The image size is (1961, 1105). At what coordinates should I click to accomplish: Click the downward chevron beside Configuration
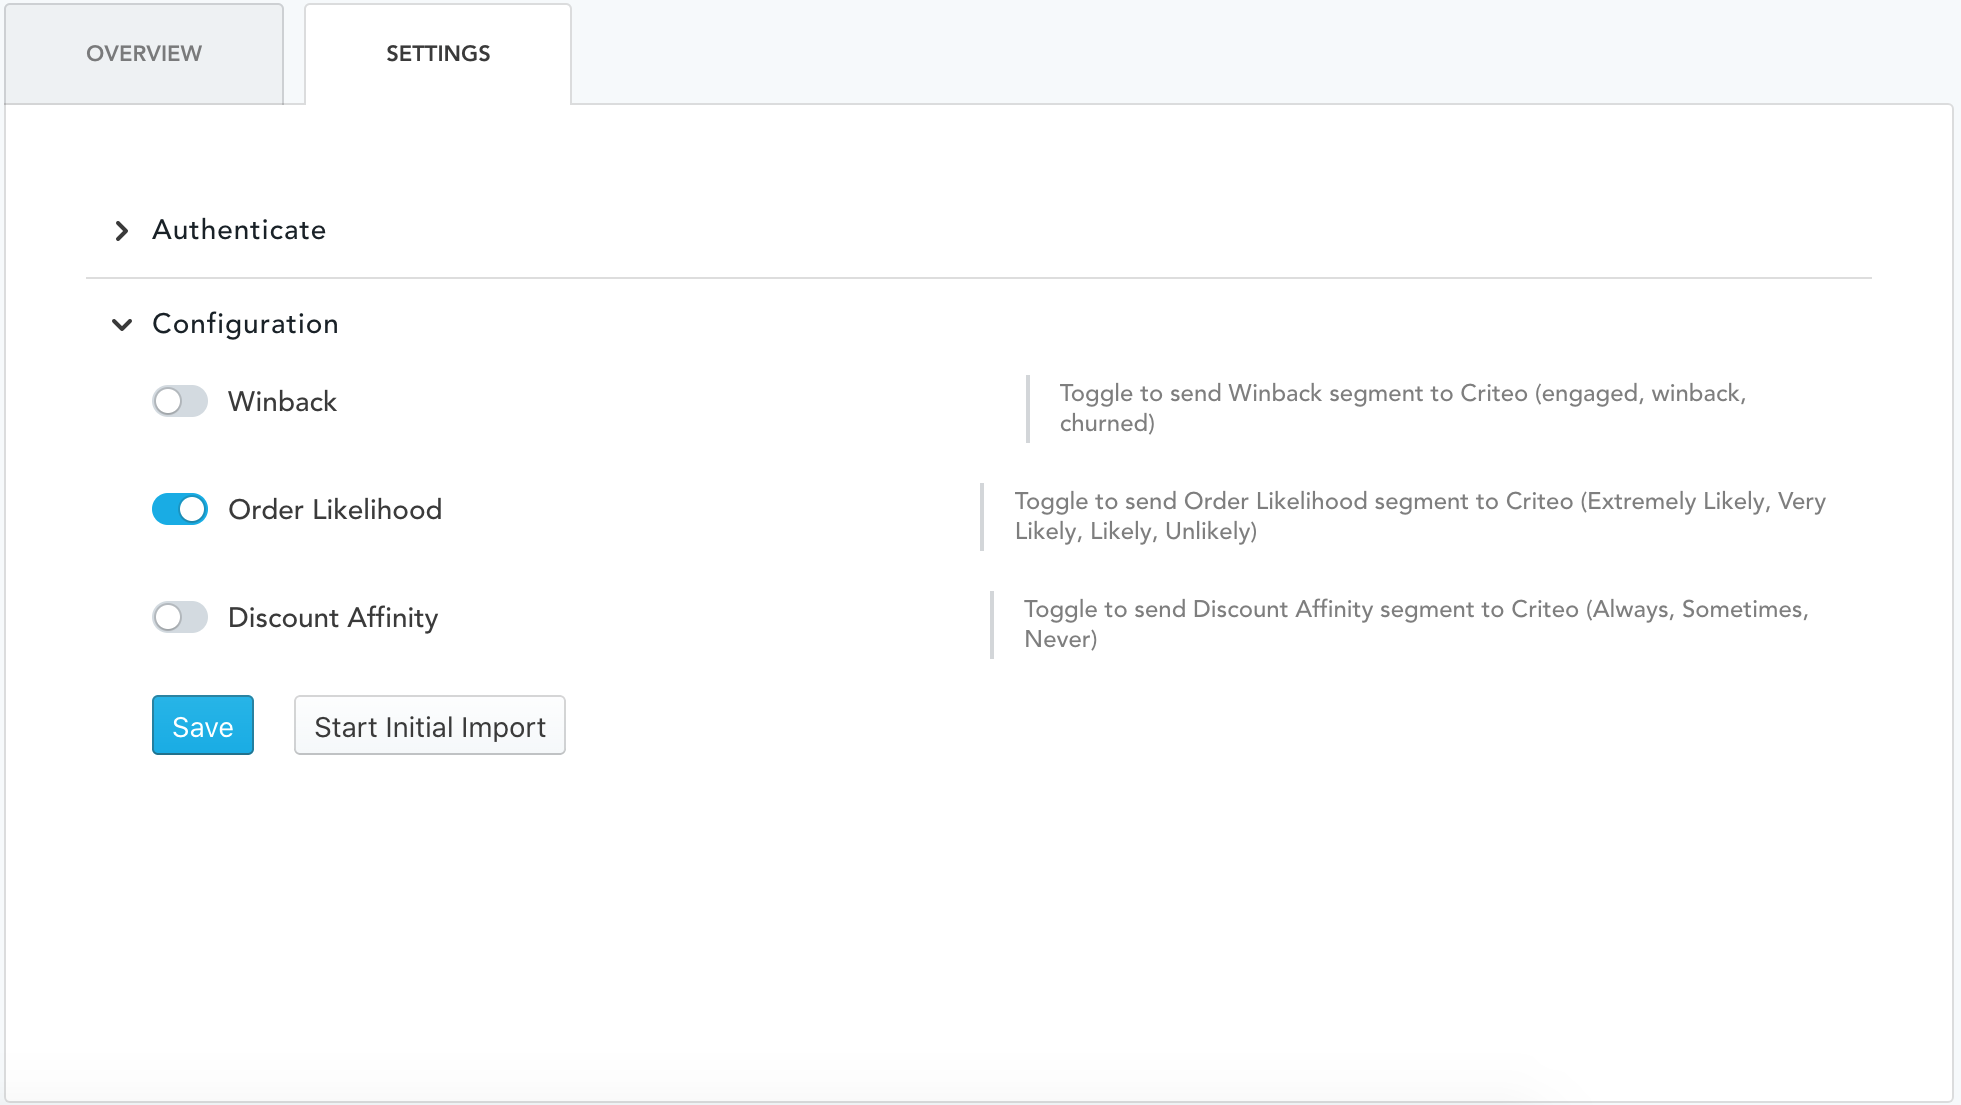pyautogui.click(x=122, y=324)
